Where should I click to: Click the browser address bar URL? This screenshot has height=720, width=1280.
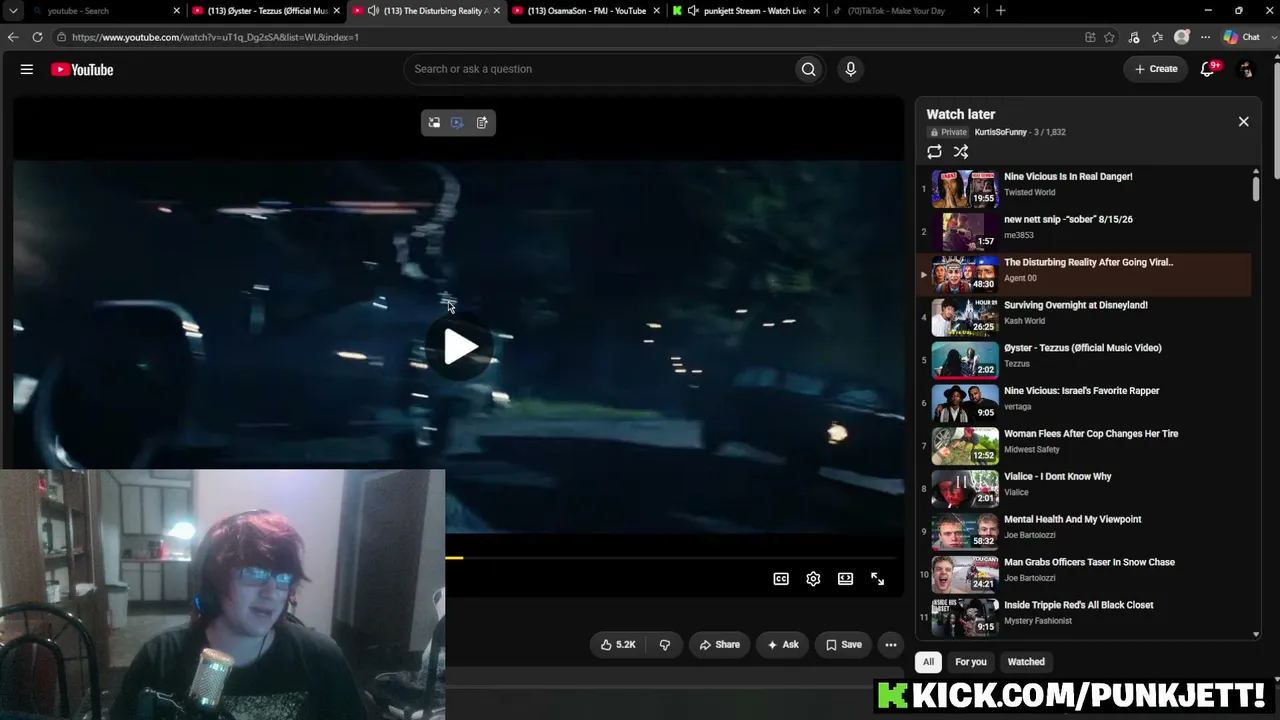pos(215,37)
